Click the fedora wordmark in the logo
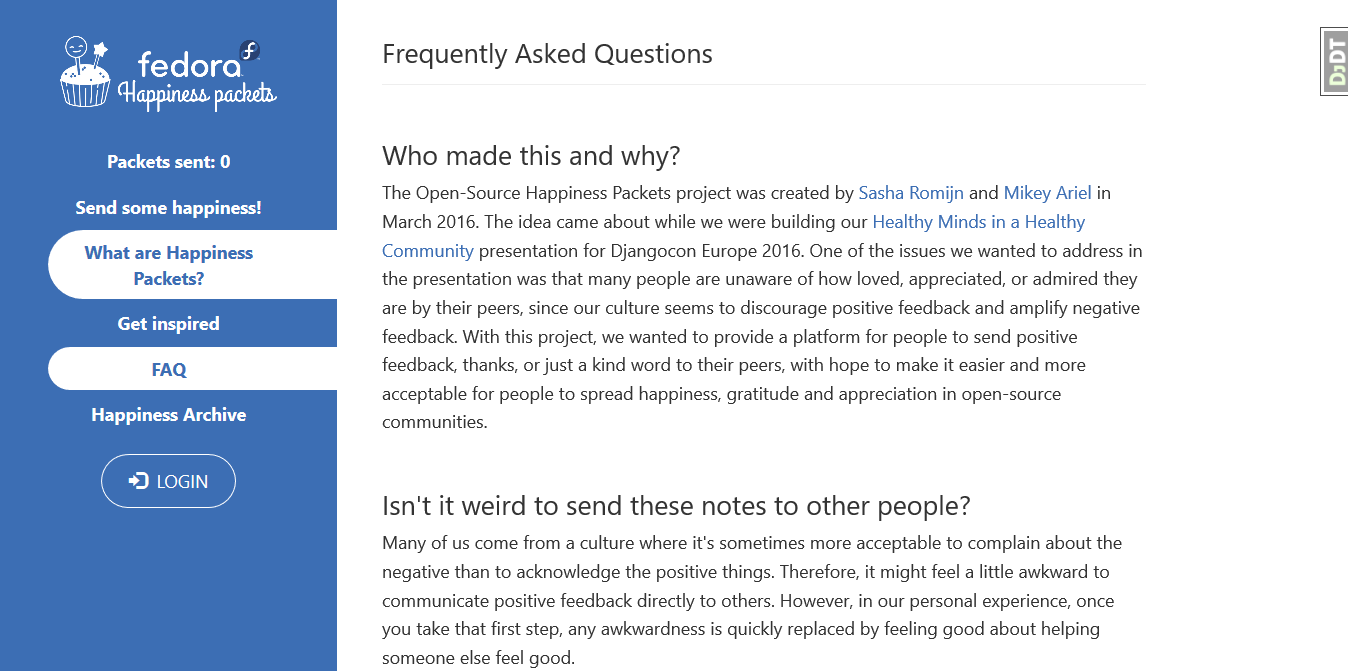The width and height of the screenshot is (1348, 671). (x=190, y=65)
